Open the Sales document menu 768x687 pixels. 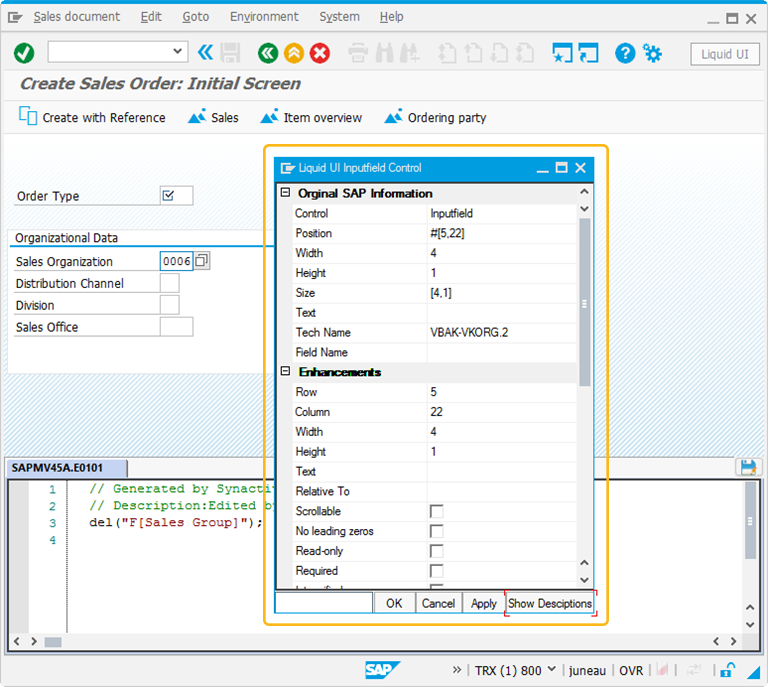pos(76,17)
